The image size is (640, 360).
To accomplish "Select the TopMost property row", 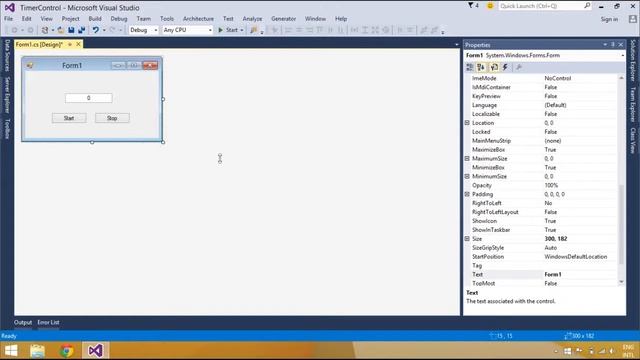I will coord(544,283).
